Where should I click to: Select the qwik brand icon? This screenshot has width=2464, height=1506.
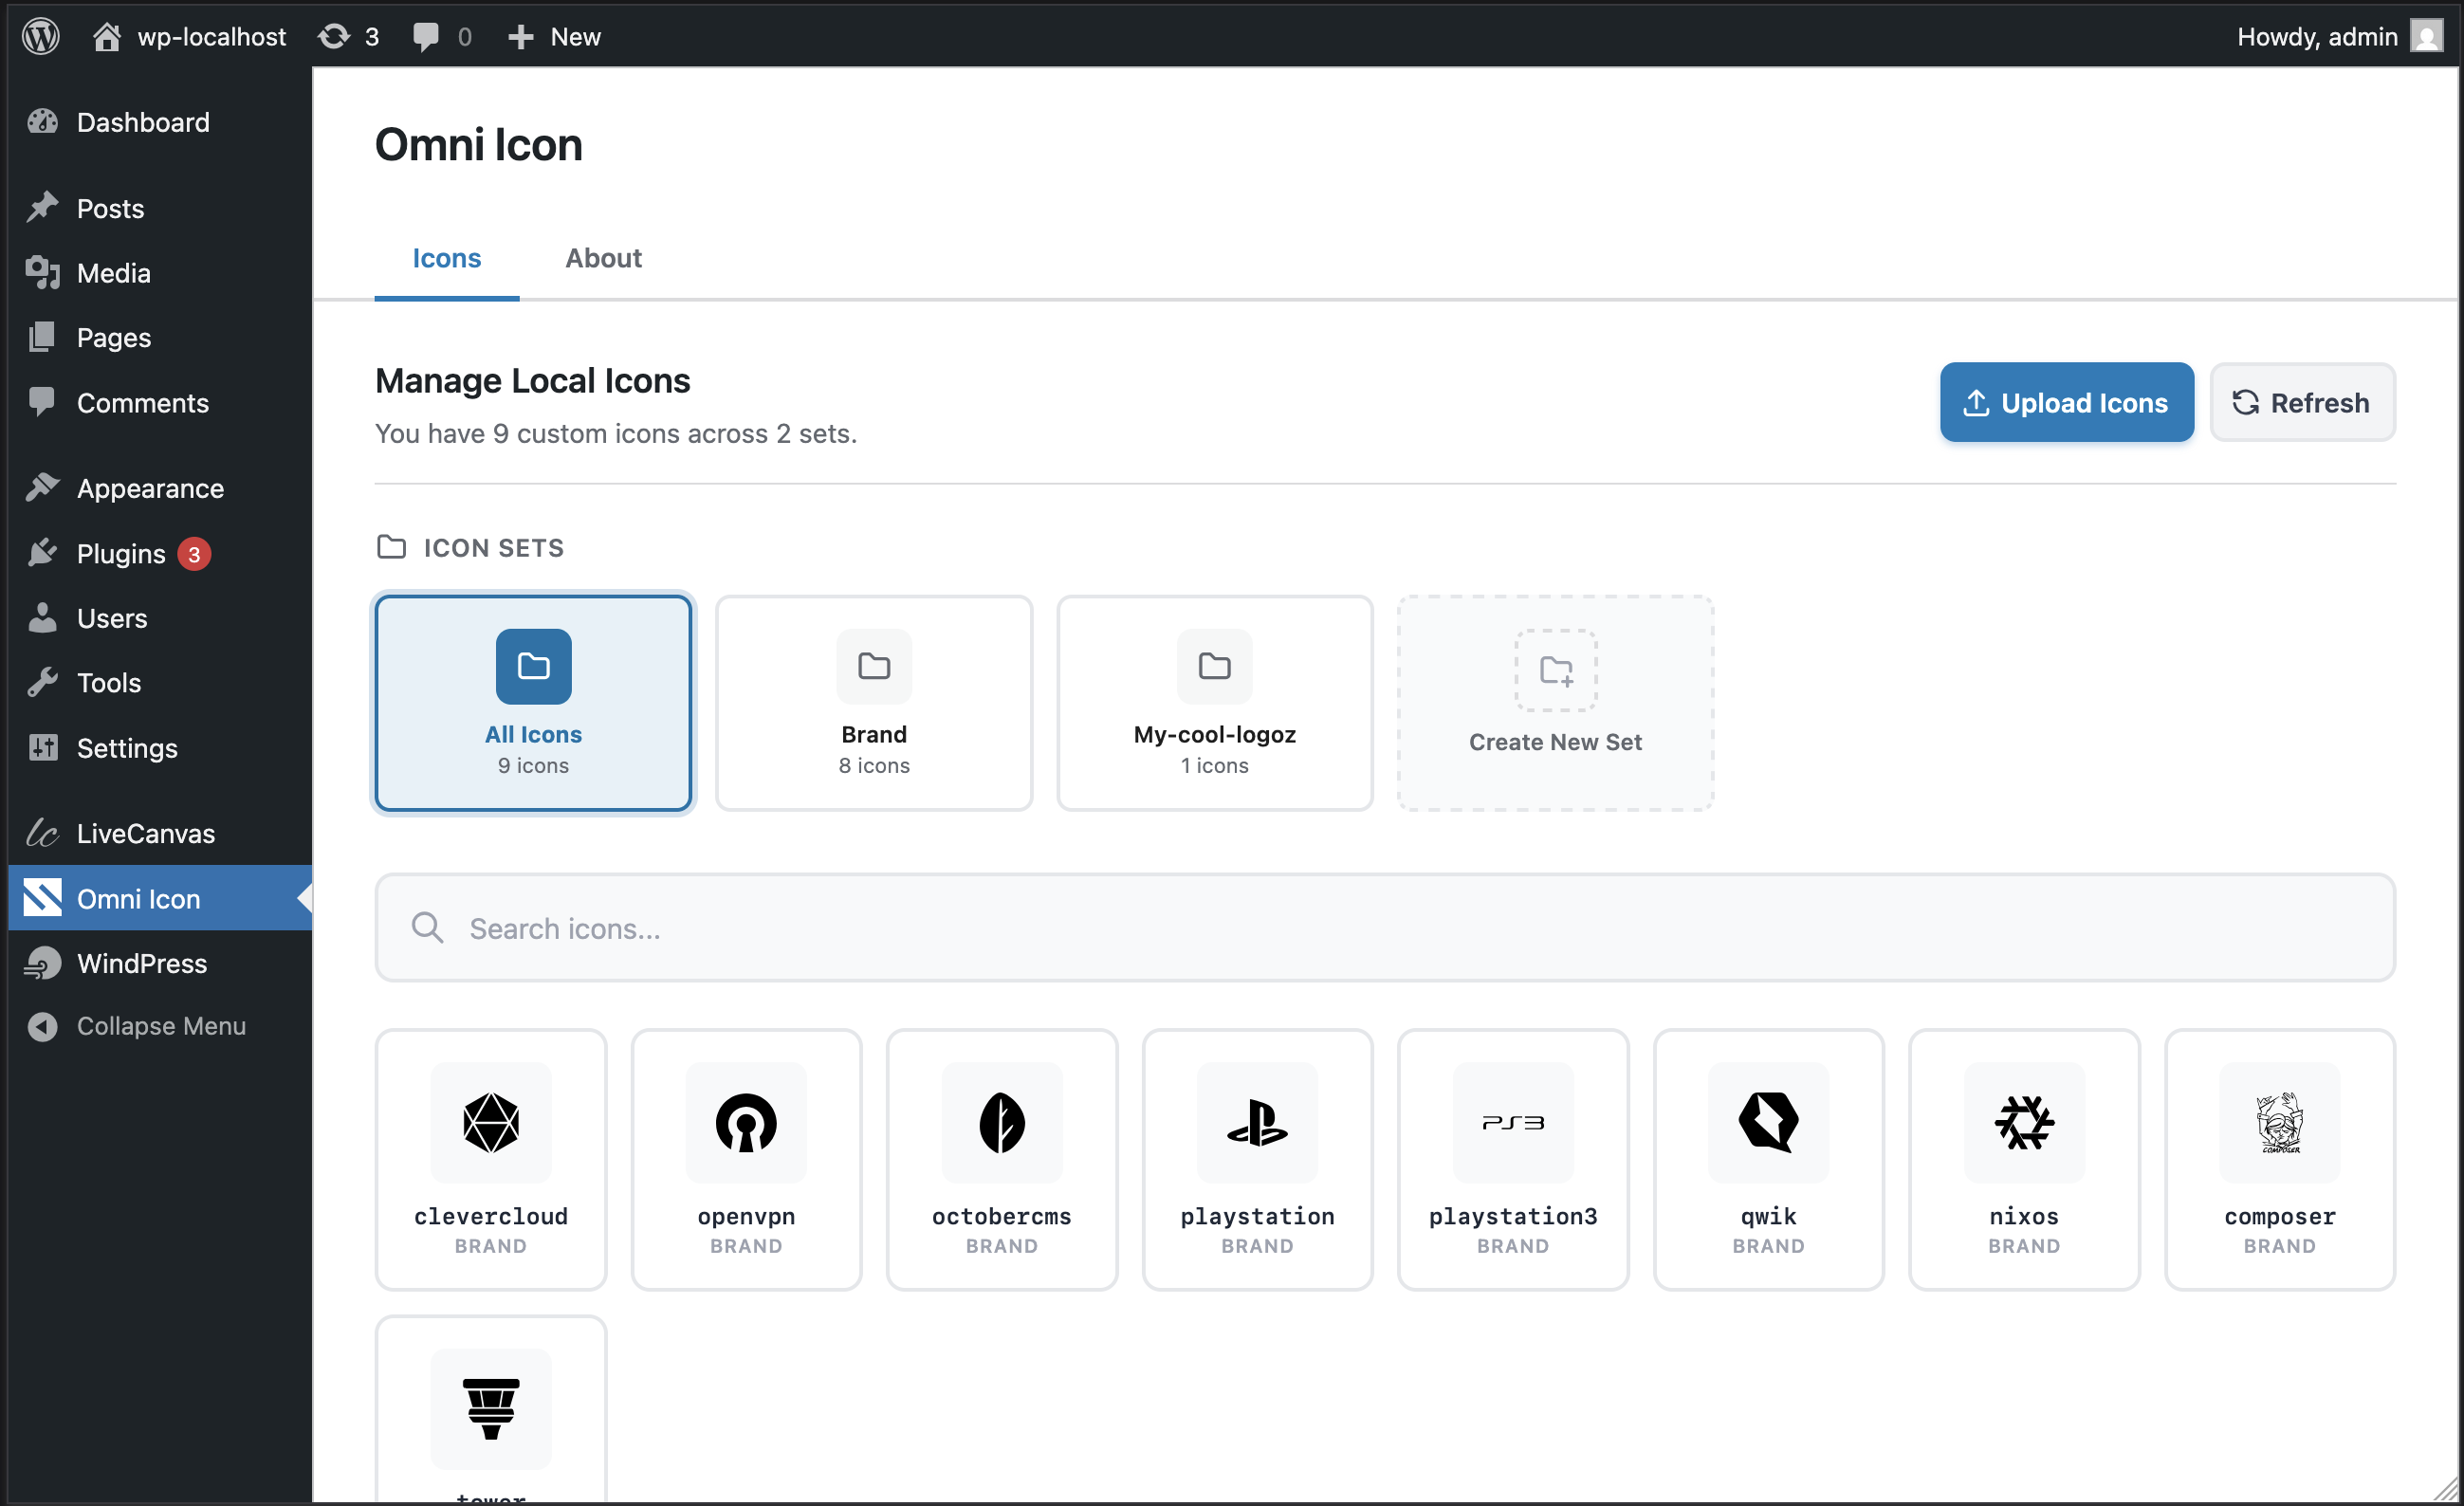[1767, 1160]
